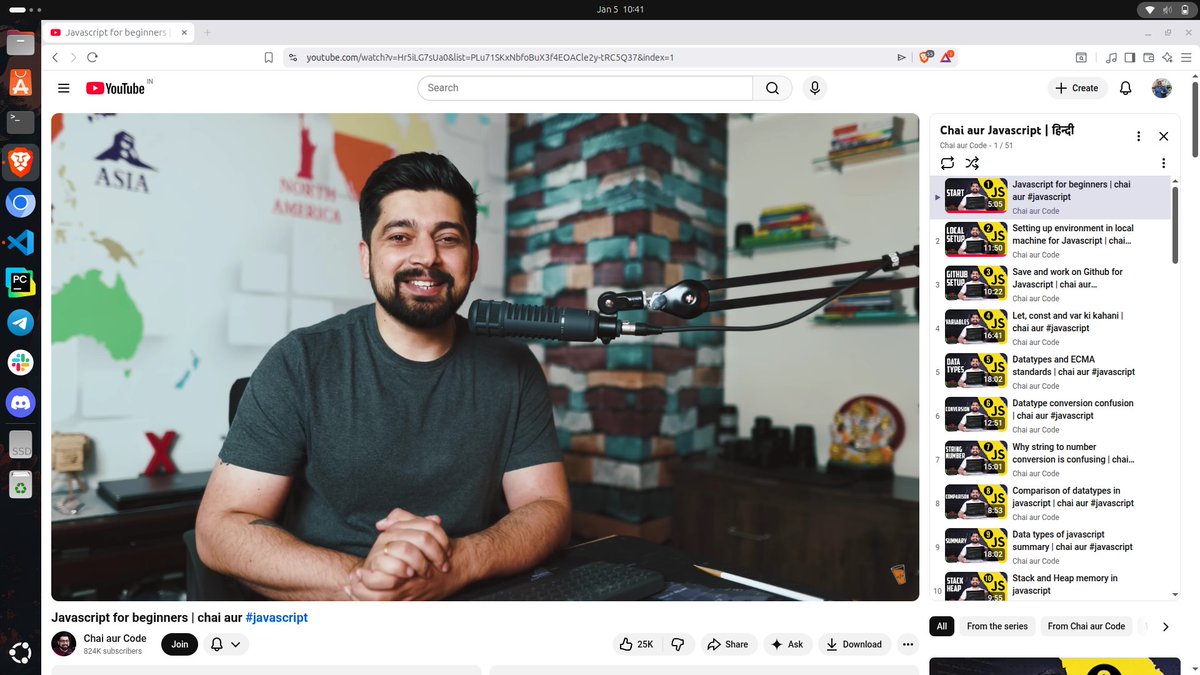The height and width of the screenshot is (675, 1200).
Task: Open site settings icon in address bar
Action: 293,57
